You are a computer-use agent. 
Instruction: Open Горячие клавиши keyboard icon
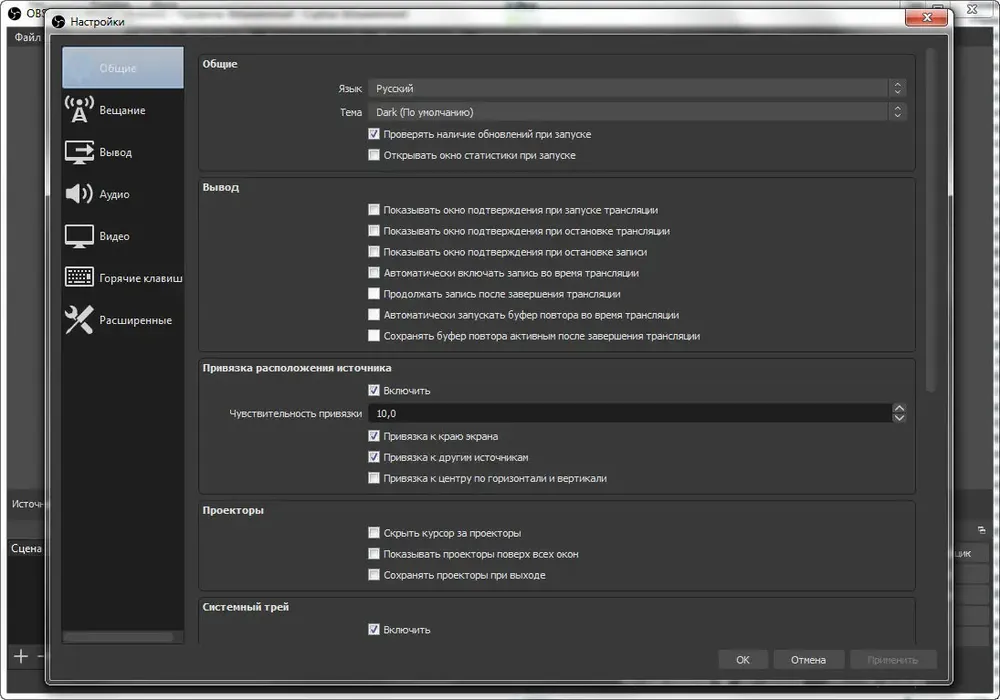pyautogui.click(x=79, y=277)
